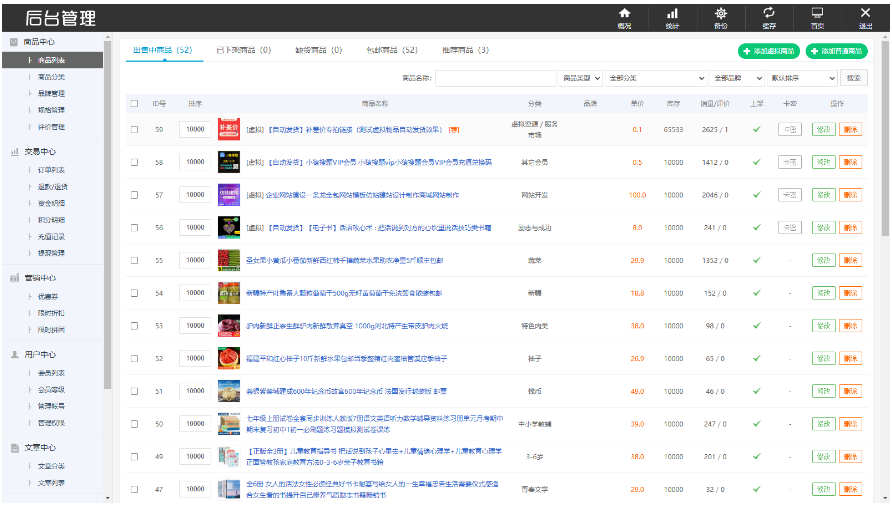Click orange 删除 delete button for ID 59

(850, 130)
